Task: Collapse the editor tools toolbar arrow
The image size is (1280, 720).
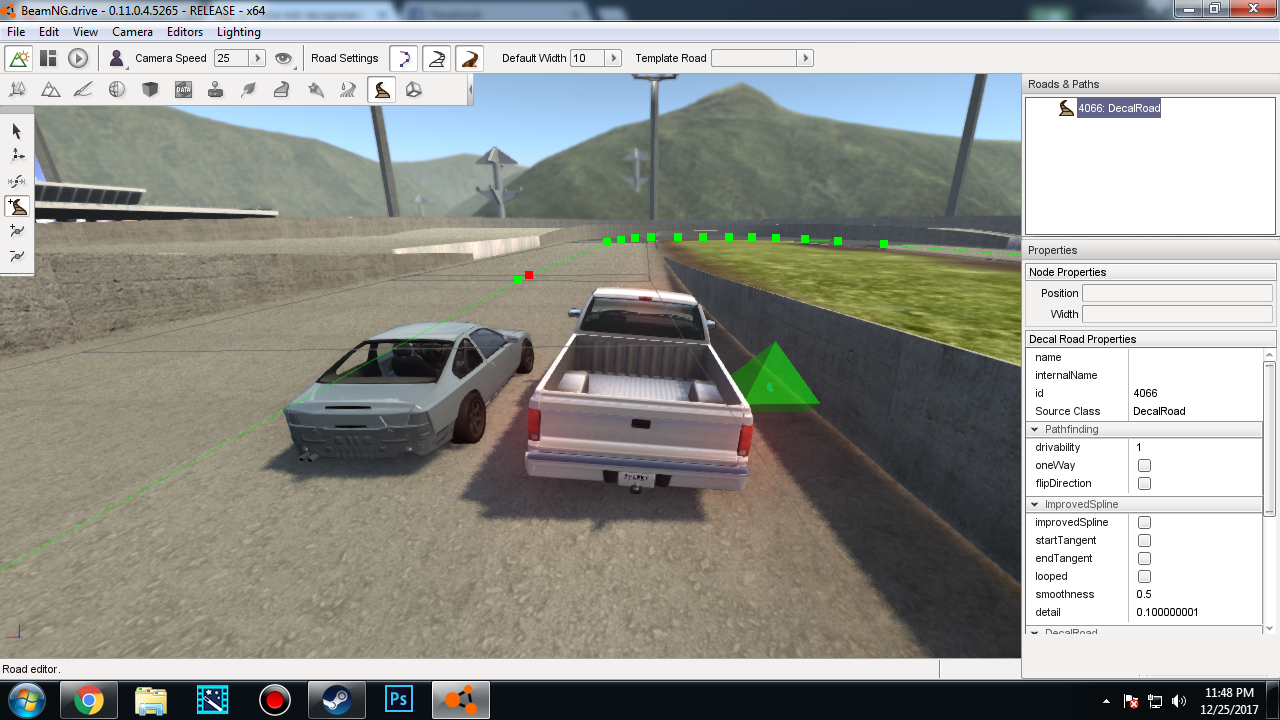Action: point(470,90)
